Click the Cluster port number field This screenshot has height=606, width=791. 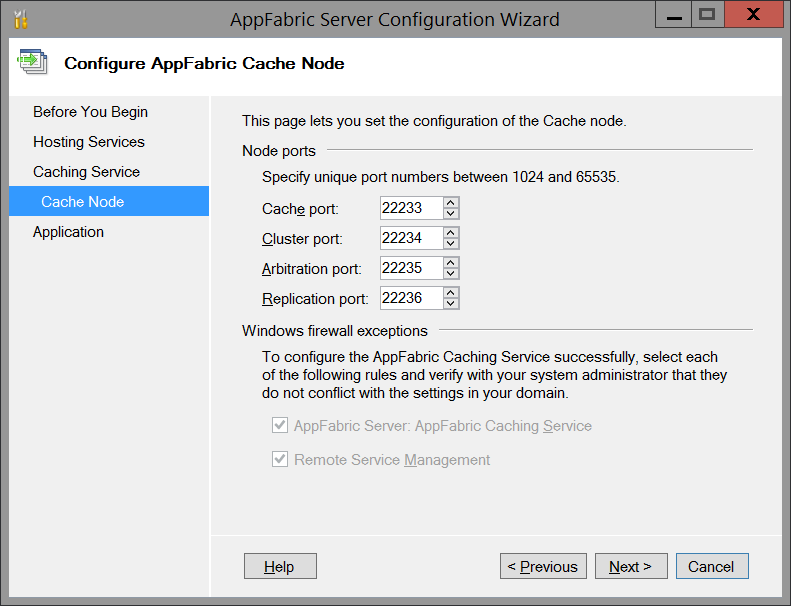click(x=411, y=238)
